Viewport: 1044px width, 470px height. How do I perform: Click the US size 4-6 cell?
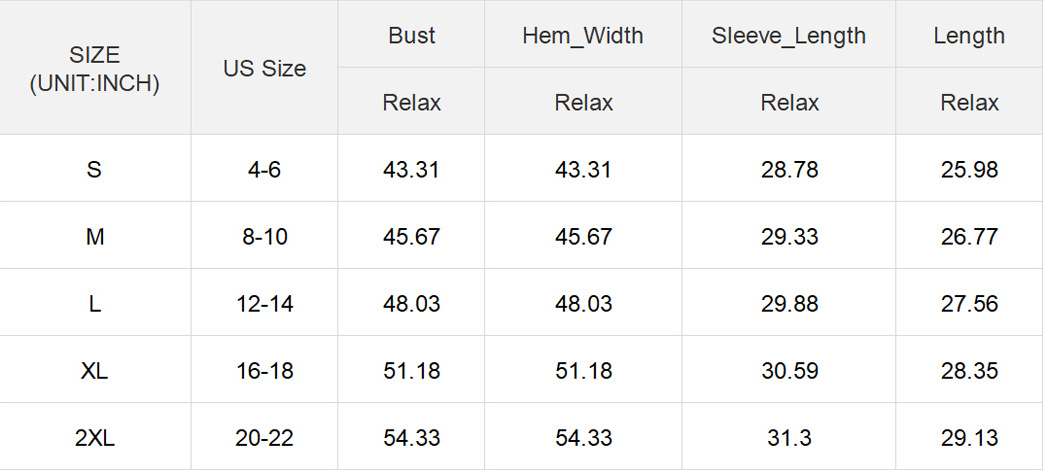coord(264,170)
